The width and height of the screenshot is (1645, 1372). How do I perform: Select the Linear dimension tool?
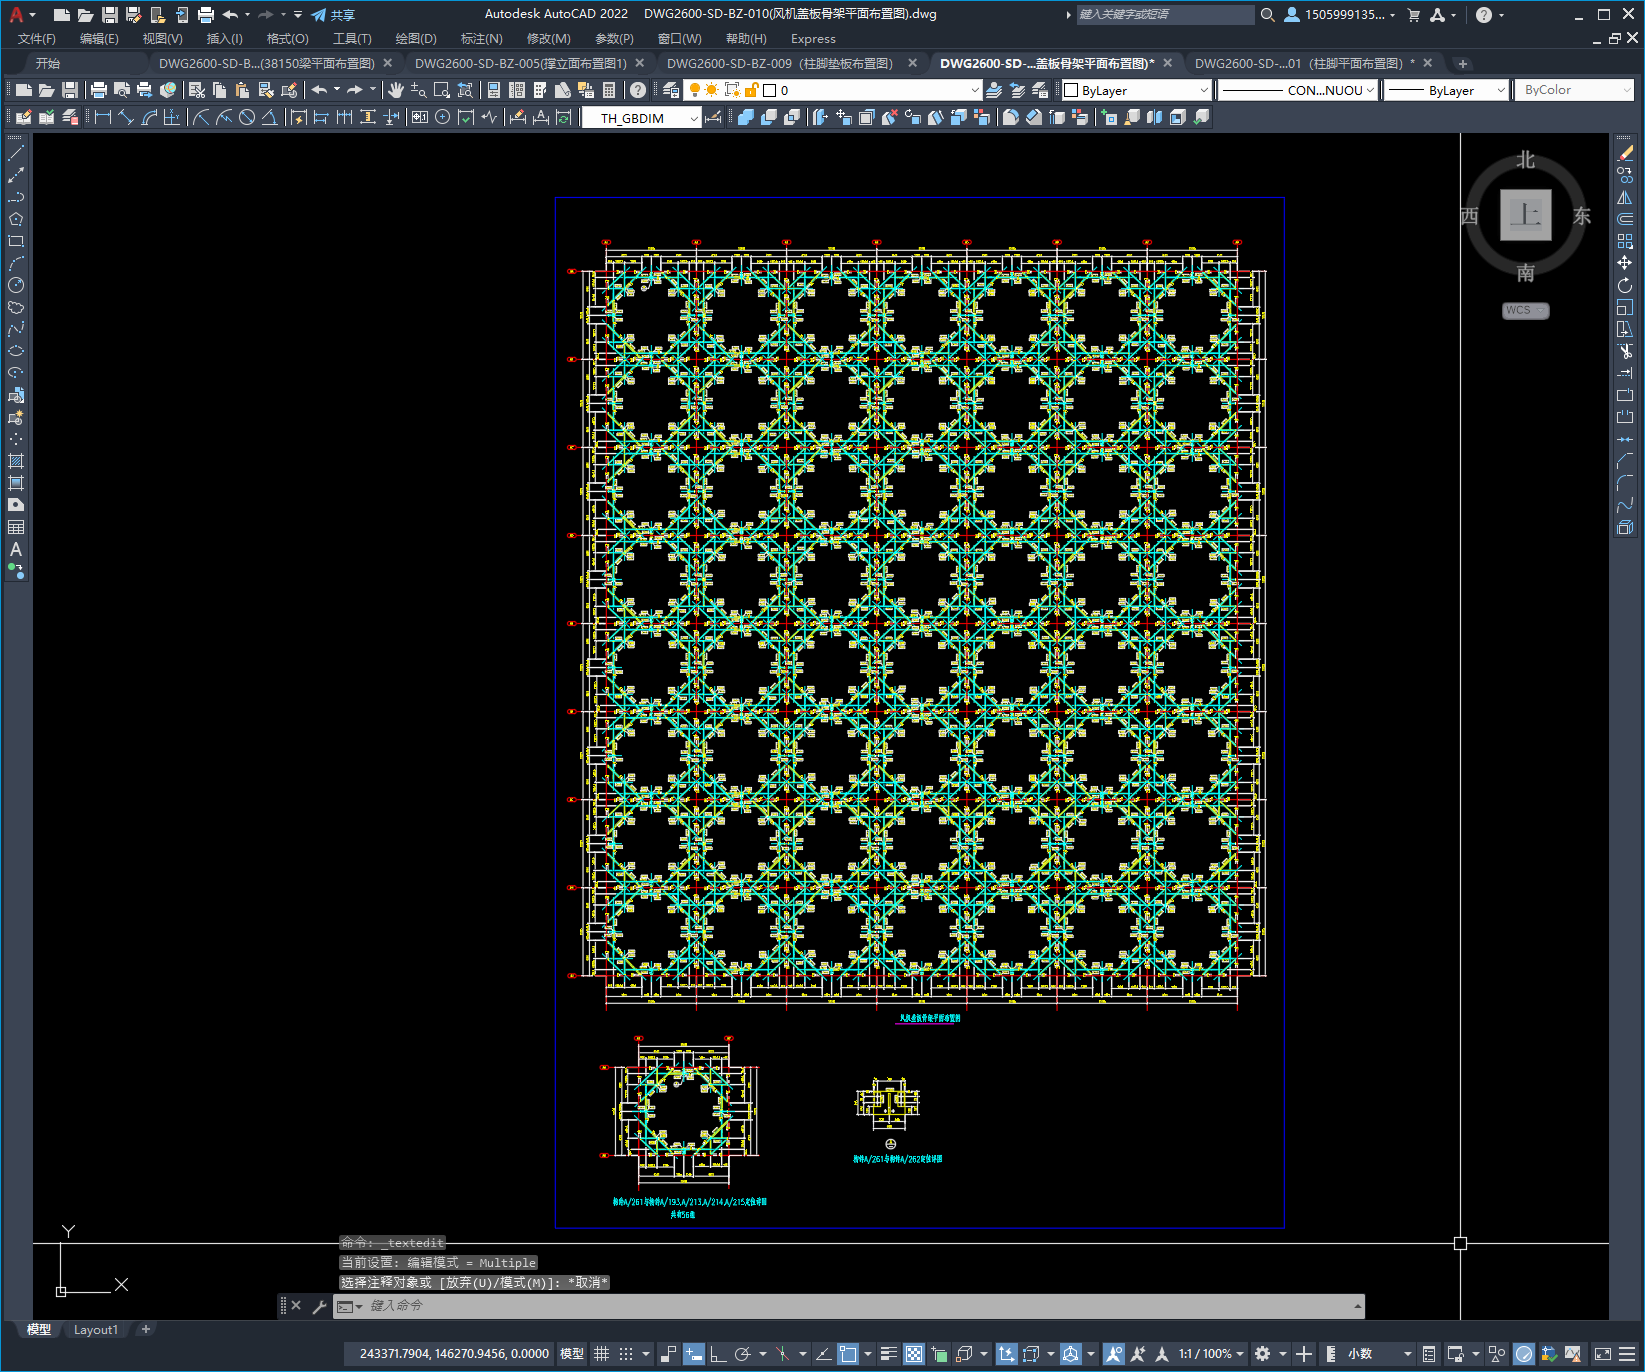pos(102,117)
